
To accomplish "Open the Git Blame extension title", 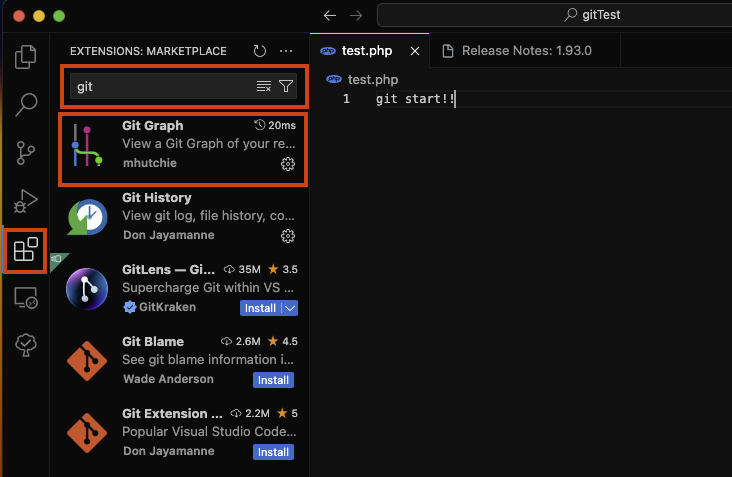I will (153, 341).
